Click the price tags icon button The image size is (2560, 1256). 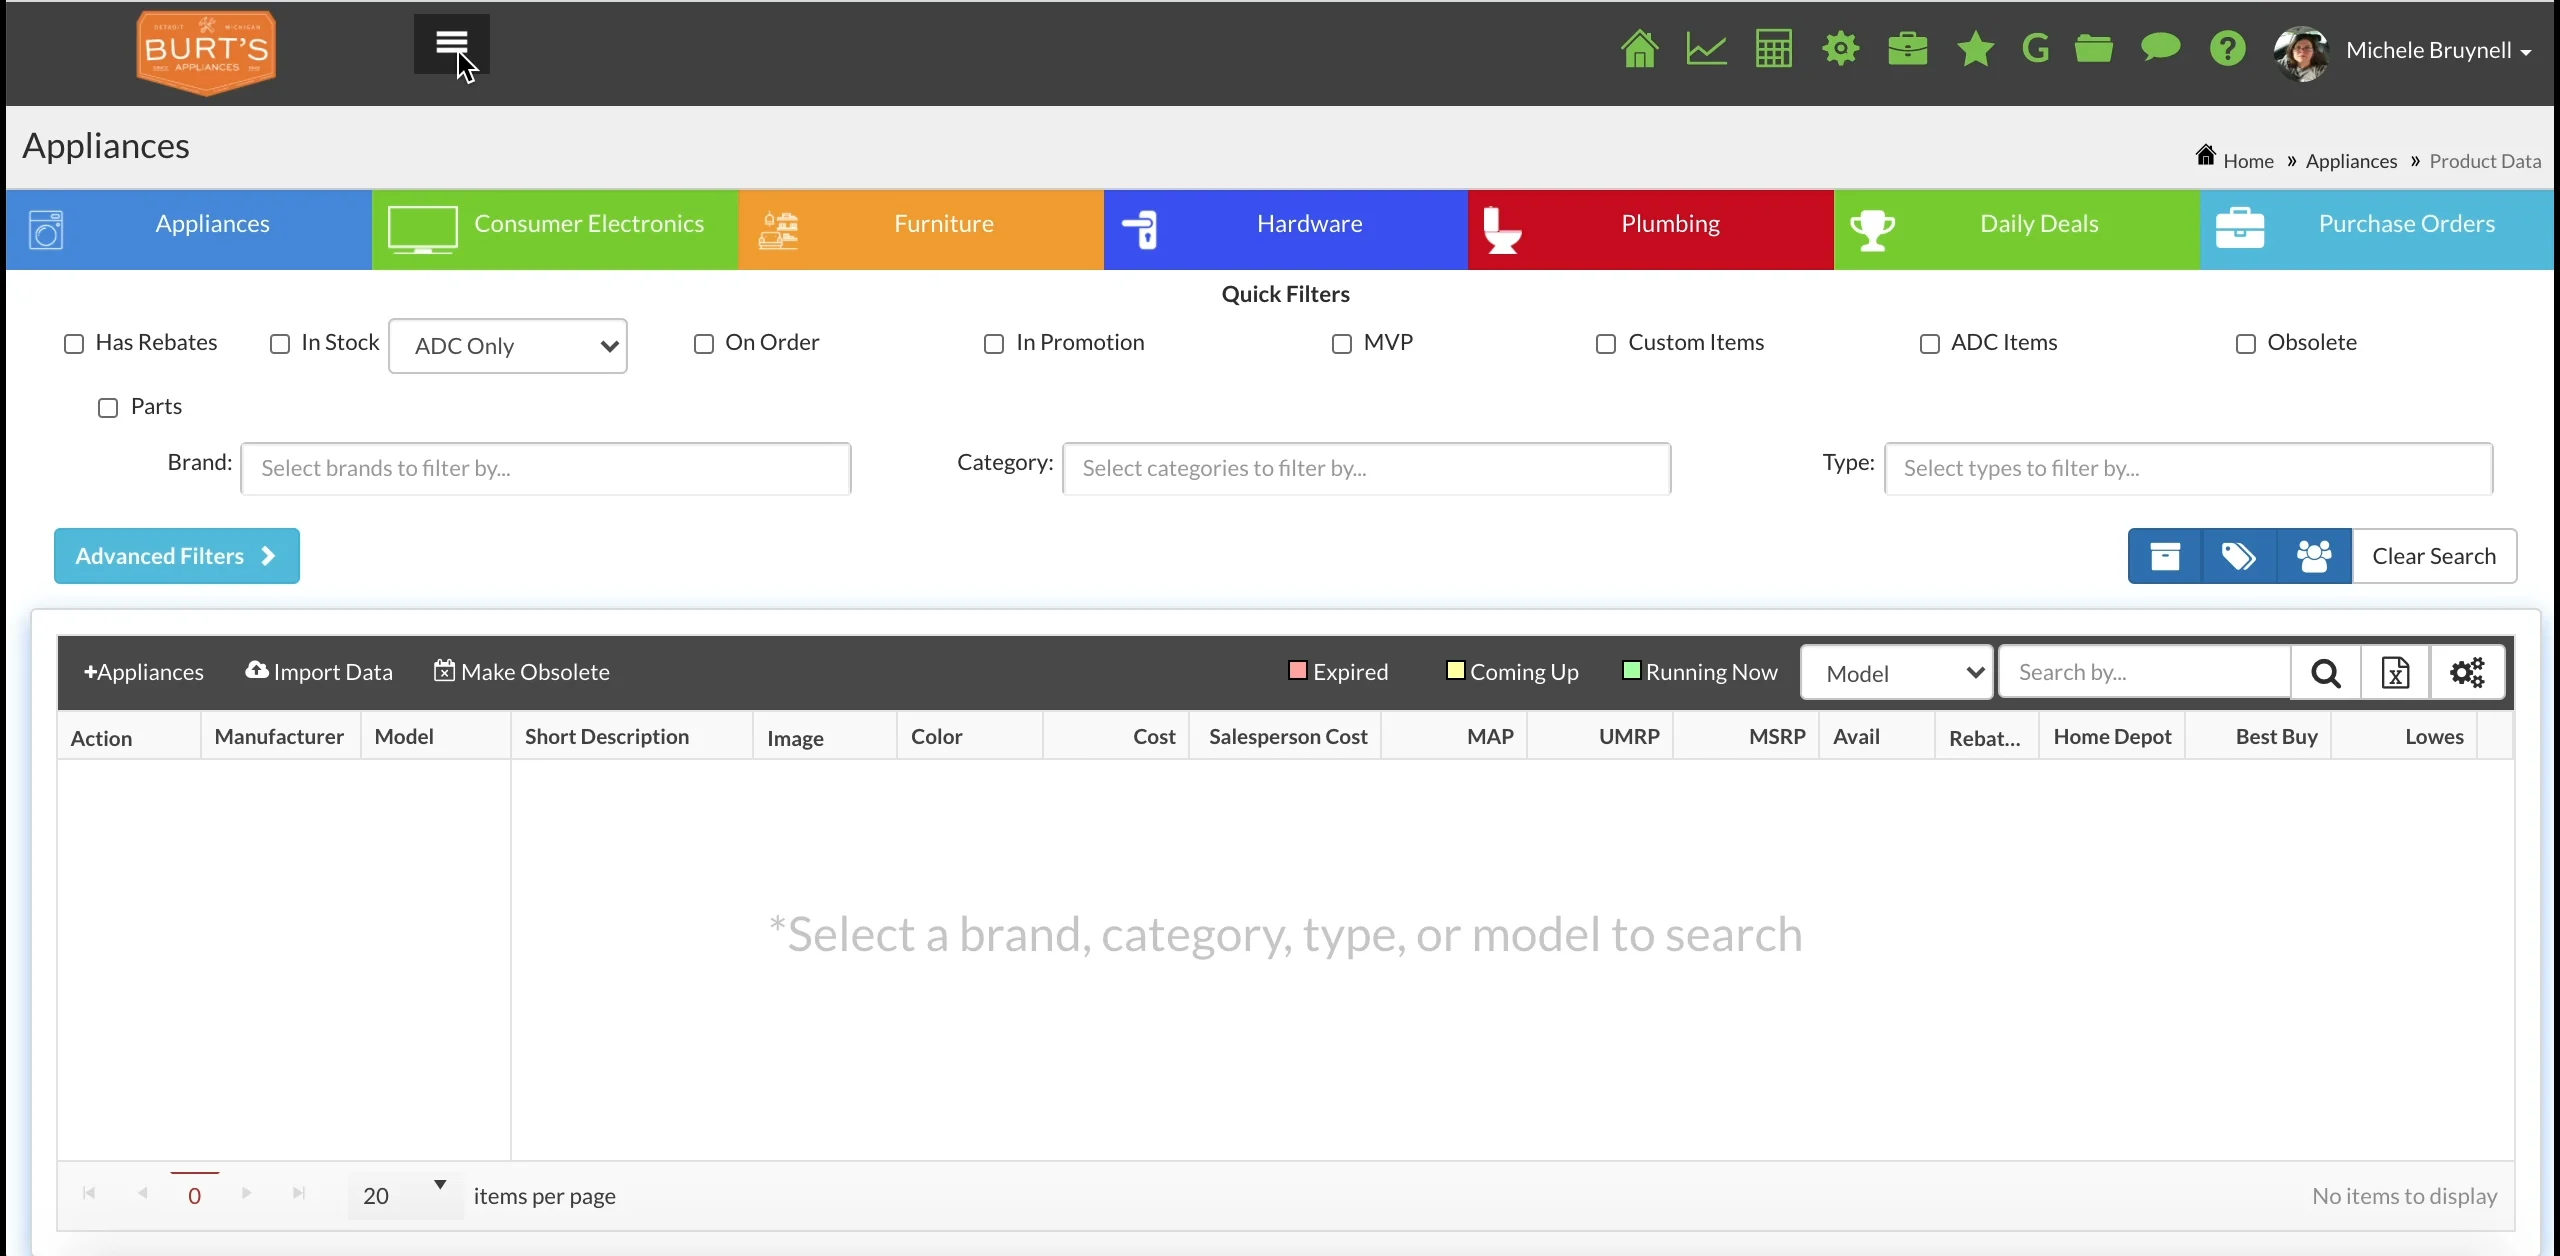pos(2238,556)
